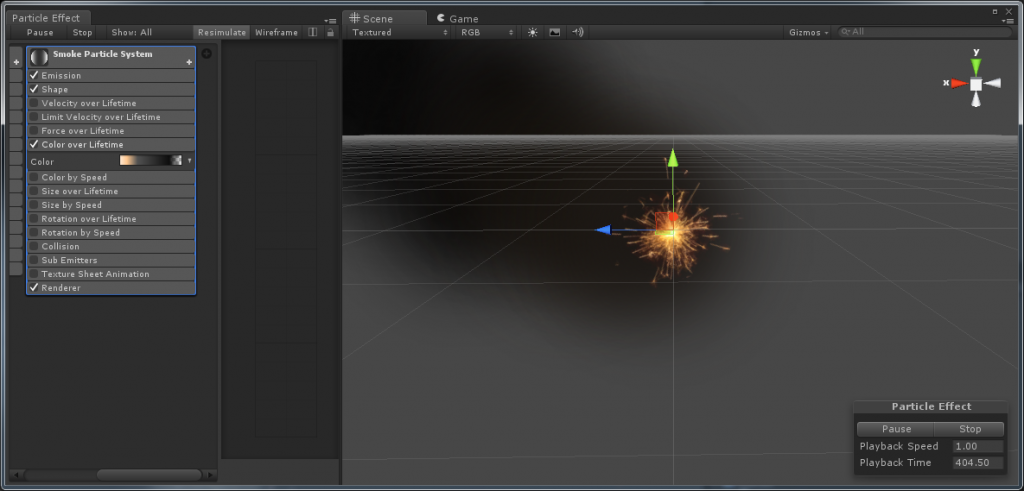The height and width of the screenshot is (491, 1024).
Task: Click the blue Z arrow of transform gizmo
Action: [604, 230]
